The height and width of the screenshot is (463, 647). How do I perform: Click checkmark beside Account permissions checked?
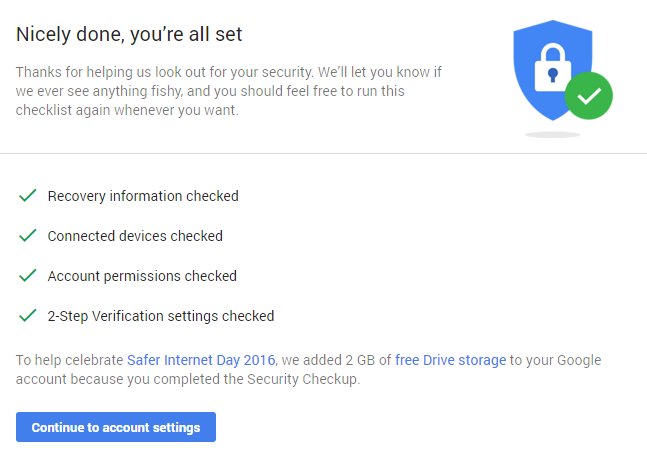tap(27, 276)
